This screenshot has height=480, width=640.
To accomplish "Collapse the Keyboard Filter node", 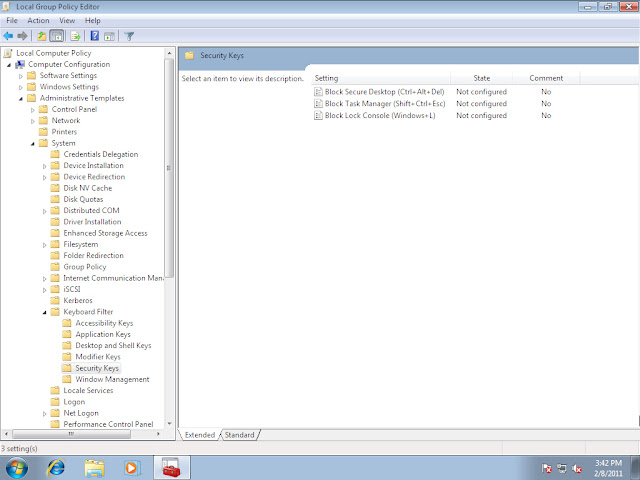I will click(x=44, y=313).
